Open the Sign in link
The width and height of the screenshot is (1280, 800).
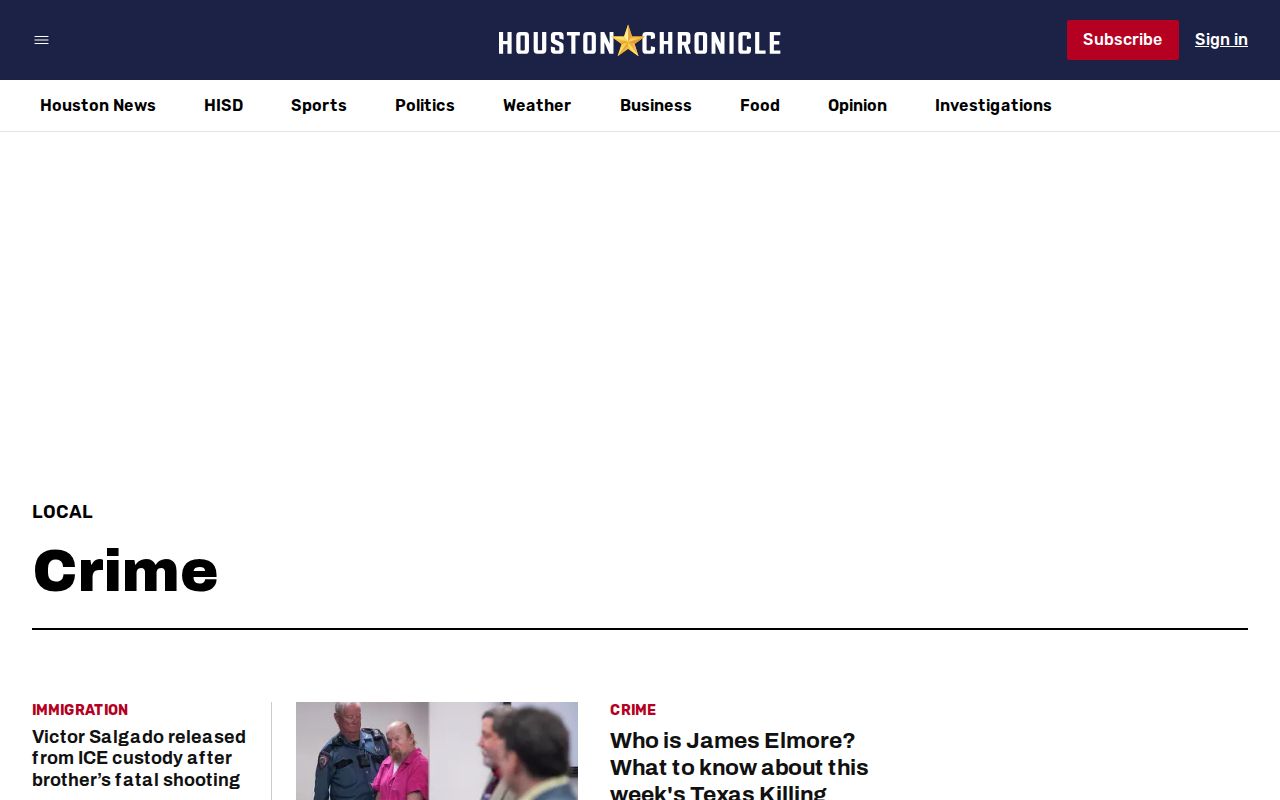click(x=1221, y=40)
